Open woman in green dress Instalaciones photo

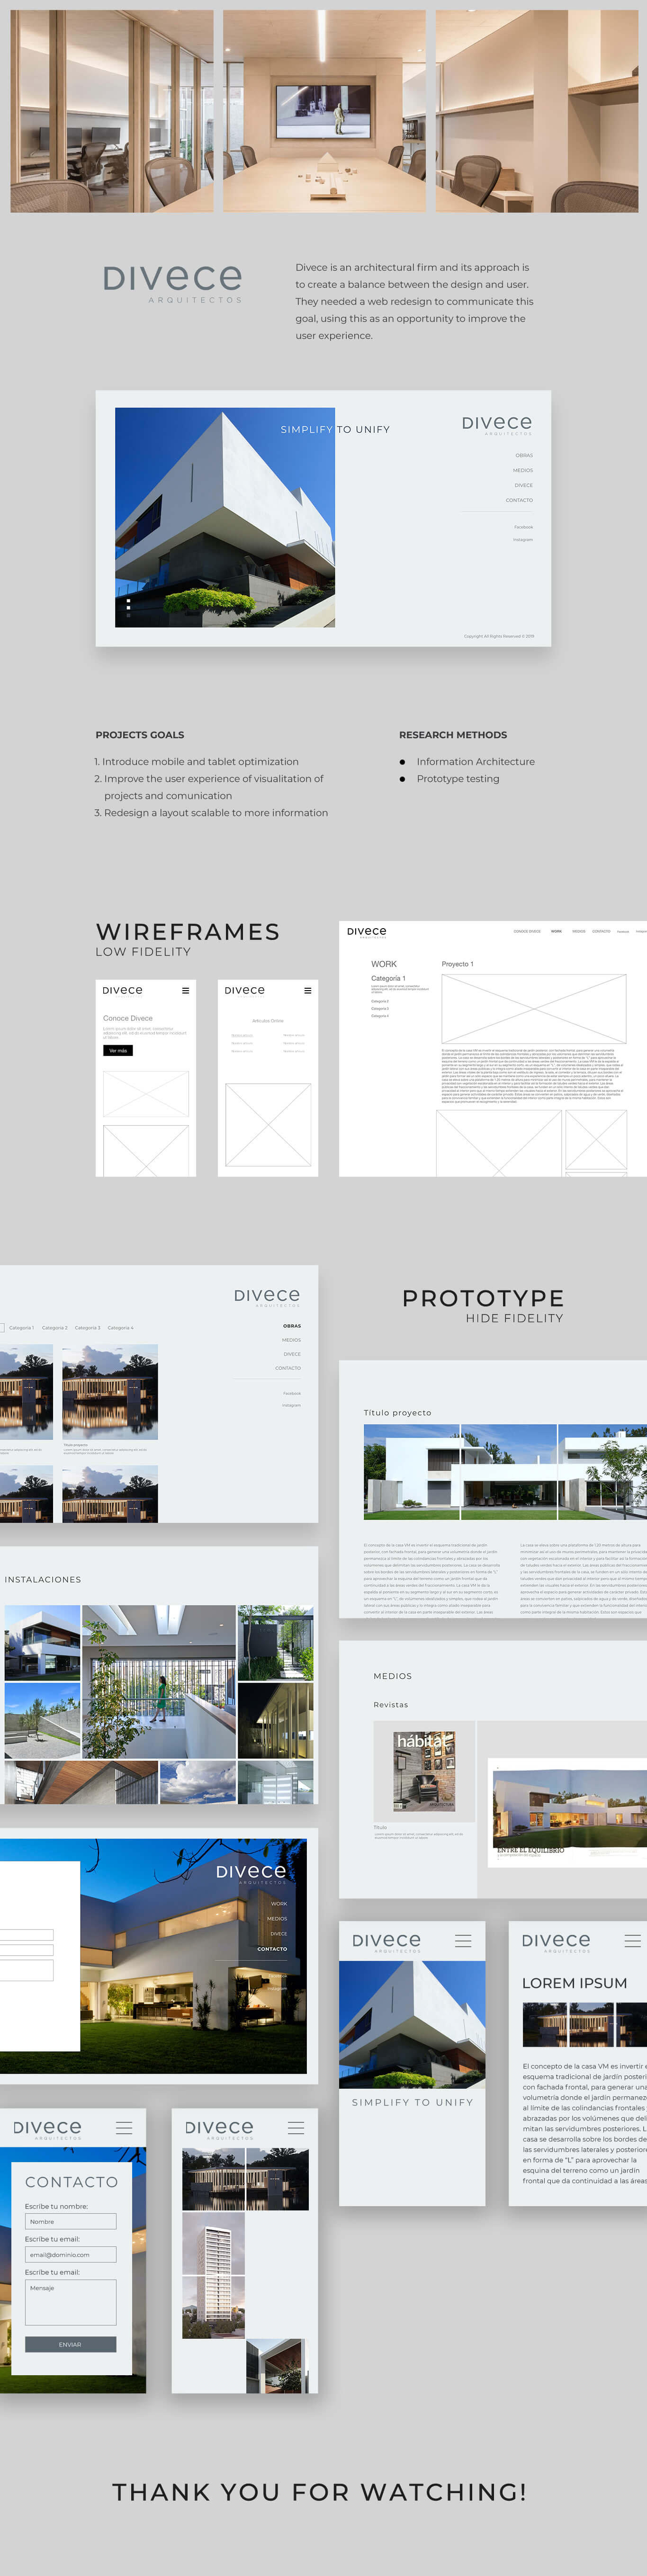pos(159,1682)
